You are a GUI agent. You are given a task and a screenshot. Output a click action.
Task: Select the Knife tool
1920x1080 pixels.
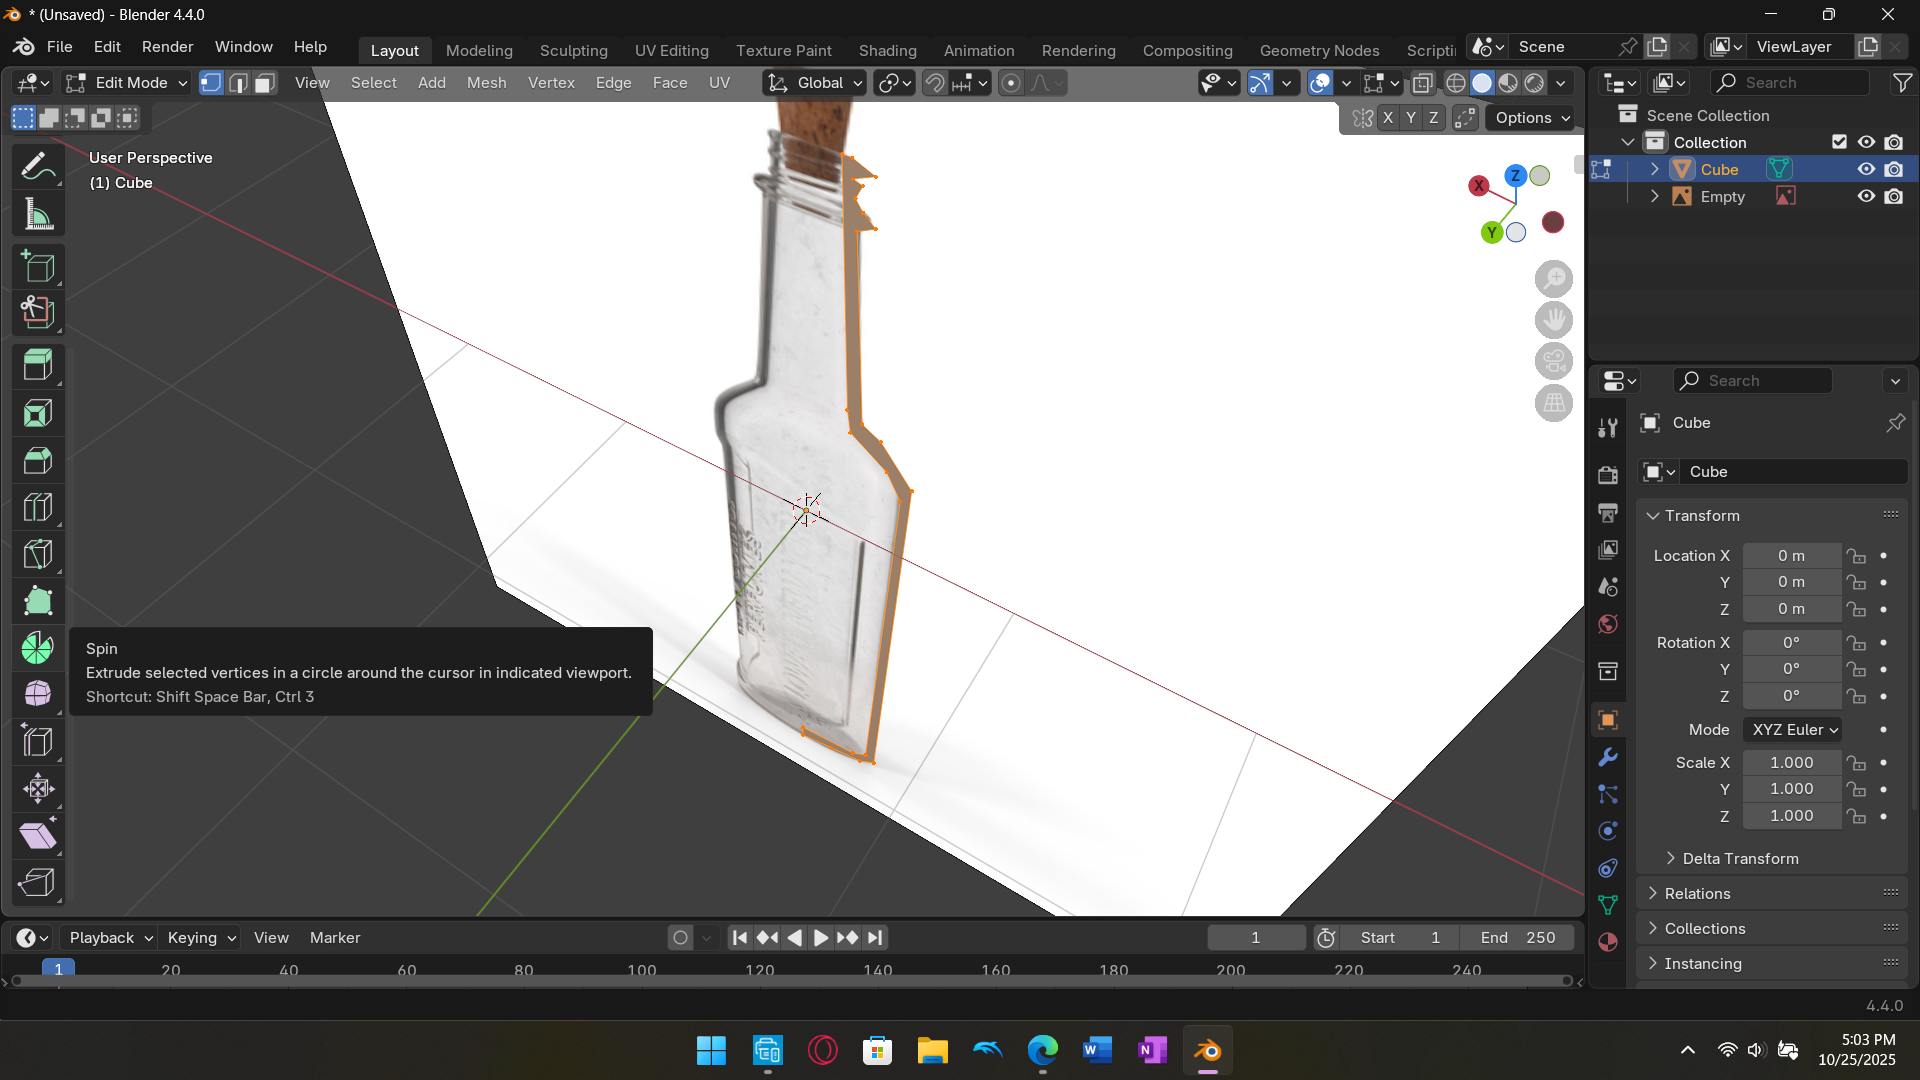pos(38,554)
